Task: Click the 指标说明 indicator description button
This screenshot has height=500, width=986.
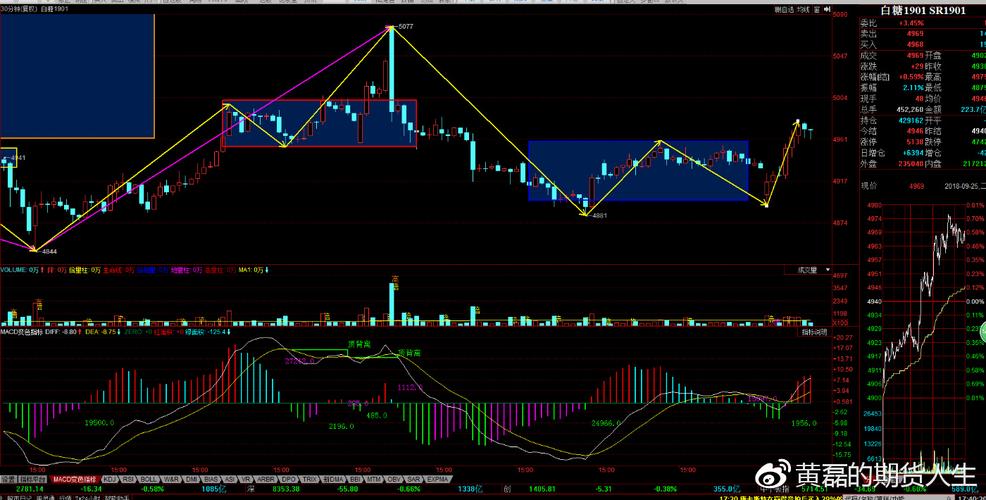Action: (815, 331)
